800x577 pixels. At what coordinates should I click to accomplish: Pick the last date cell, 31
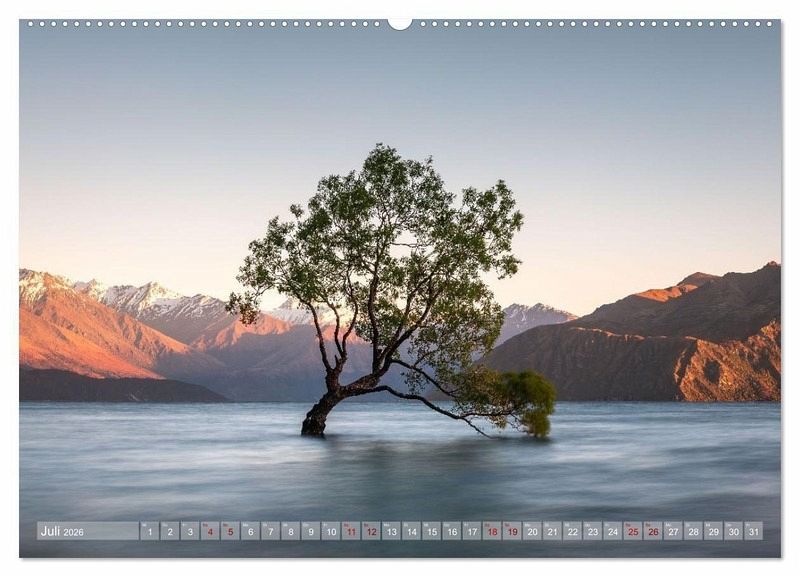point(754,531)
